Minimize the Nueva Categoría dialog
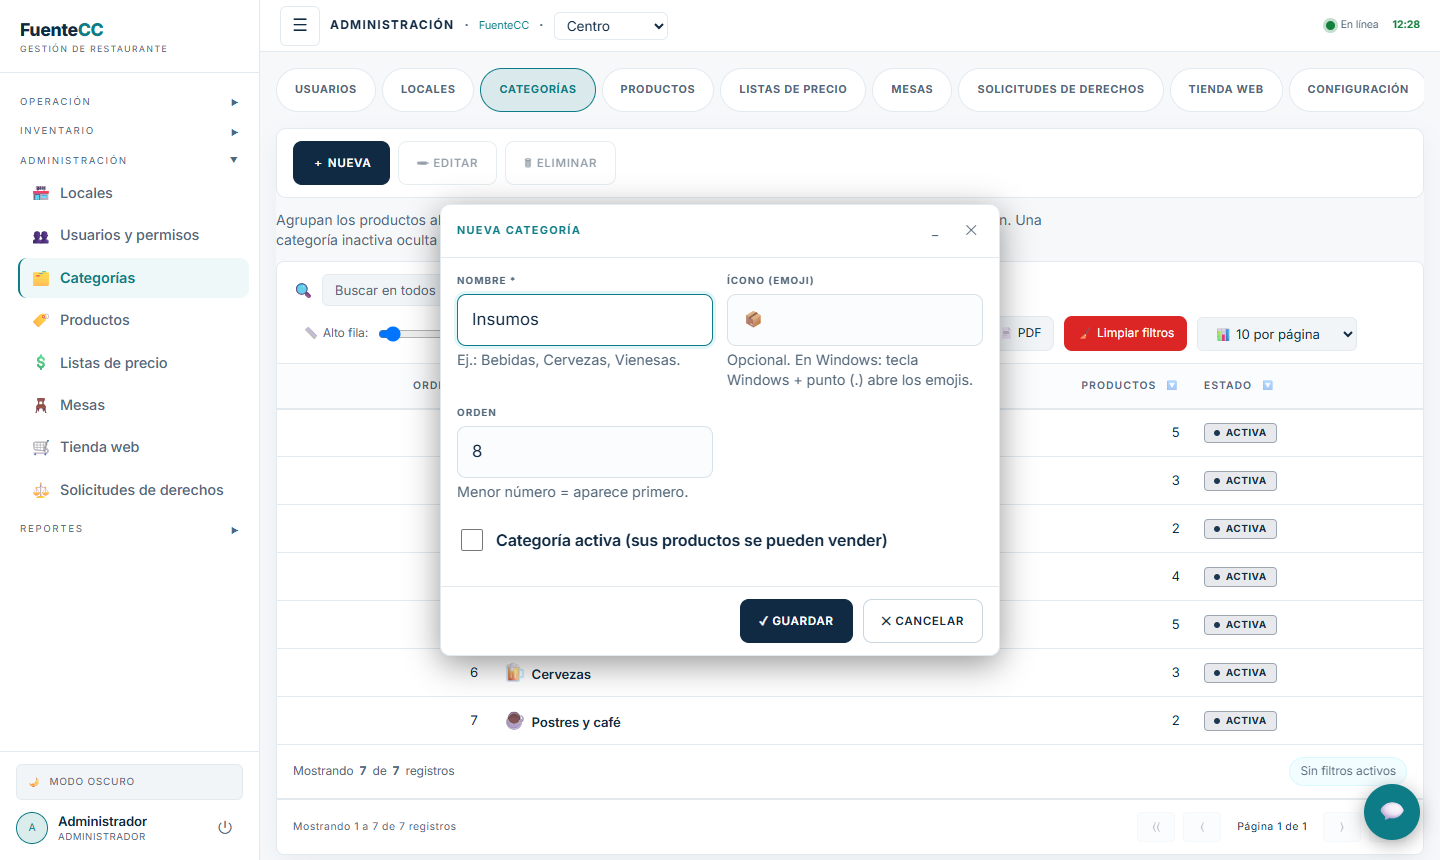This screenshot has height=860, width=1440. point(935,230)
